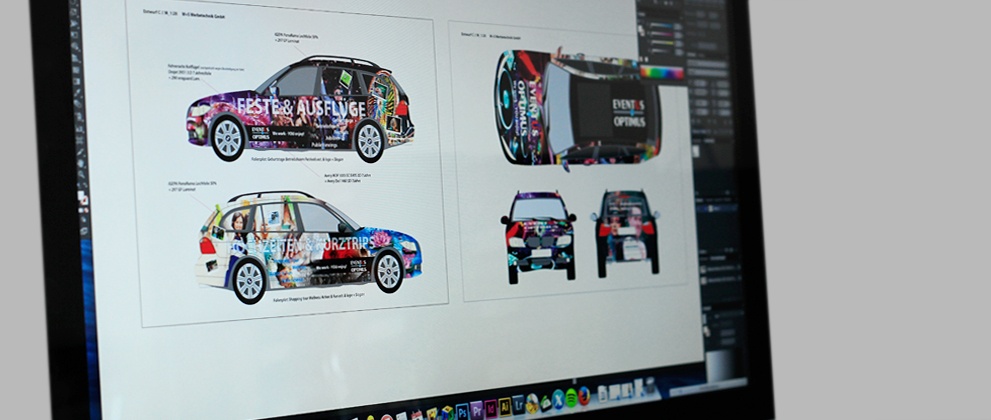Adjust the Yellow slider in Color panel
The image size is (991, 420).
point(662,43)
